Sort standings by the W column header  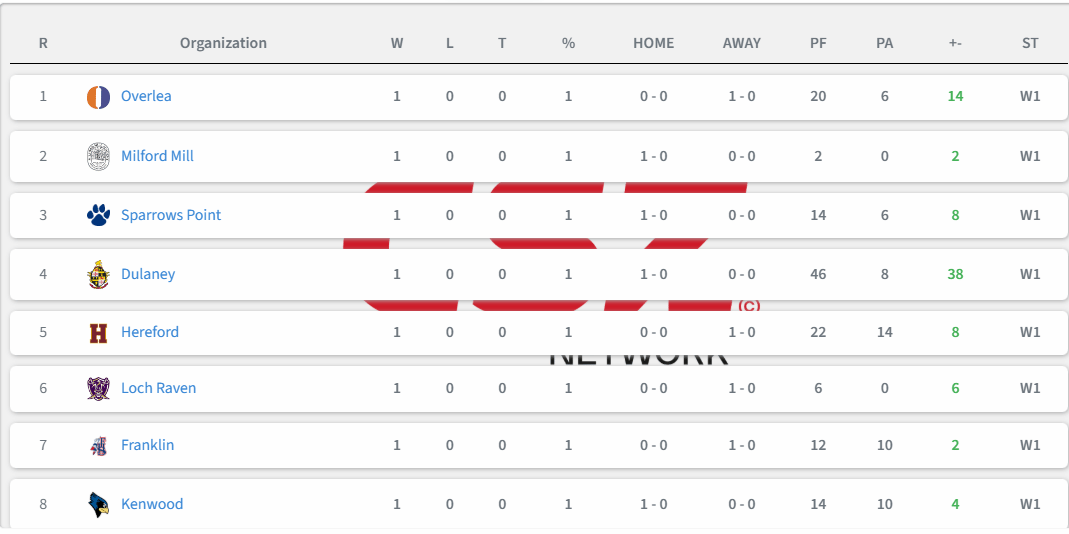[397, 43]
